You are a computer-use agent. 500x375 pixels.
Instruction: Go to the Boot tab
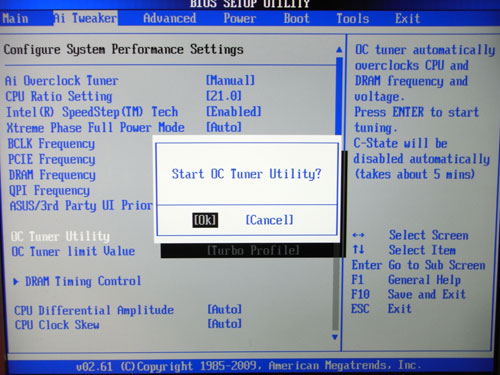296,18
